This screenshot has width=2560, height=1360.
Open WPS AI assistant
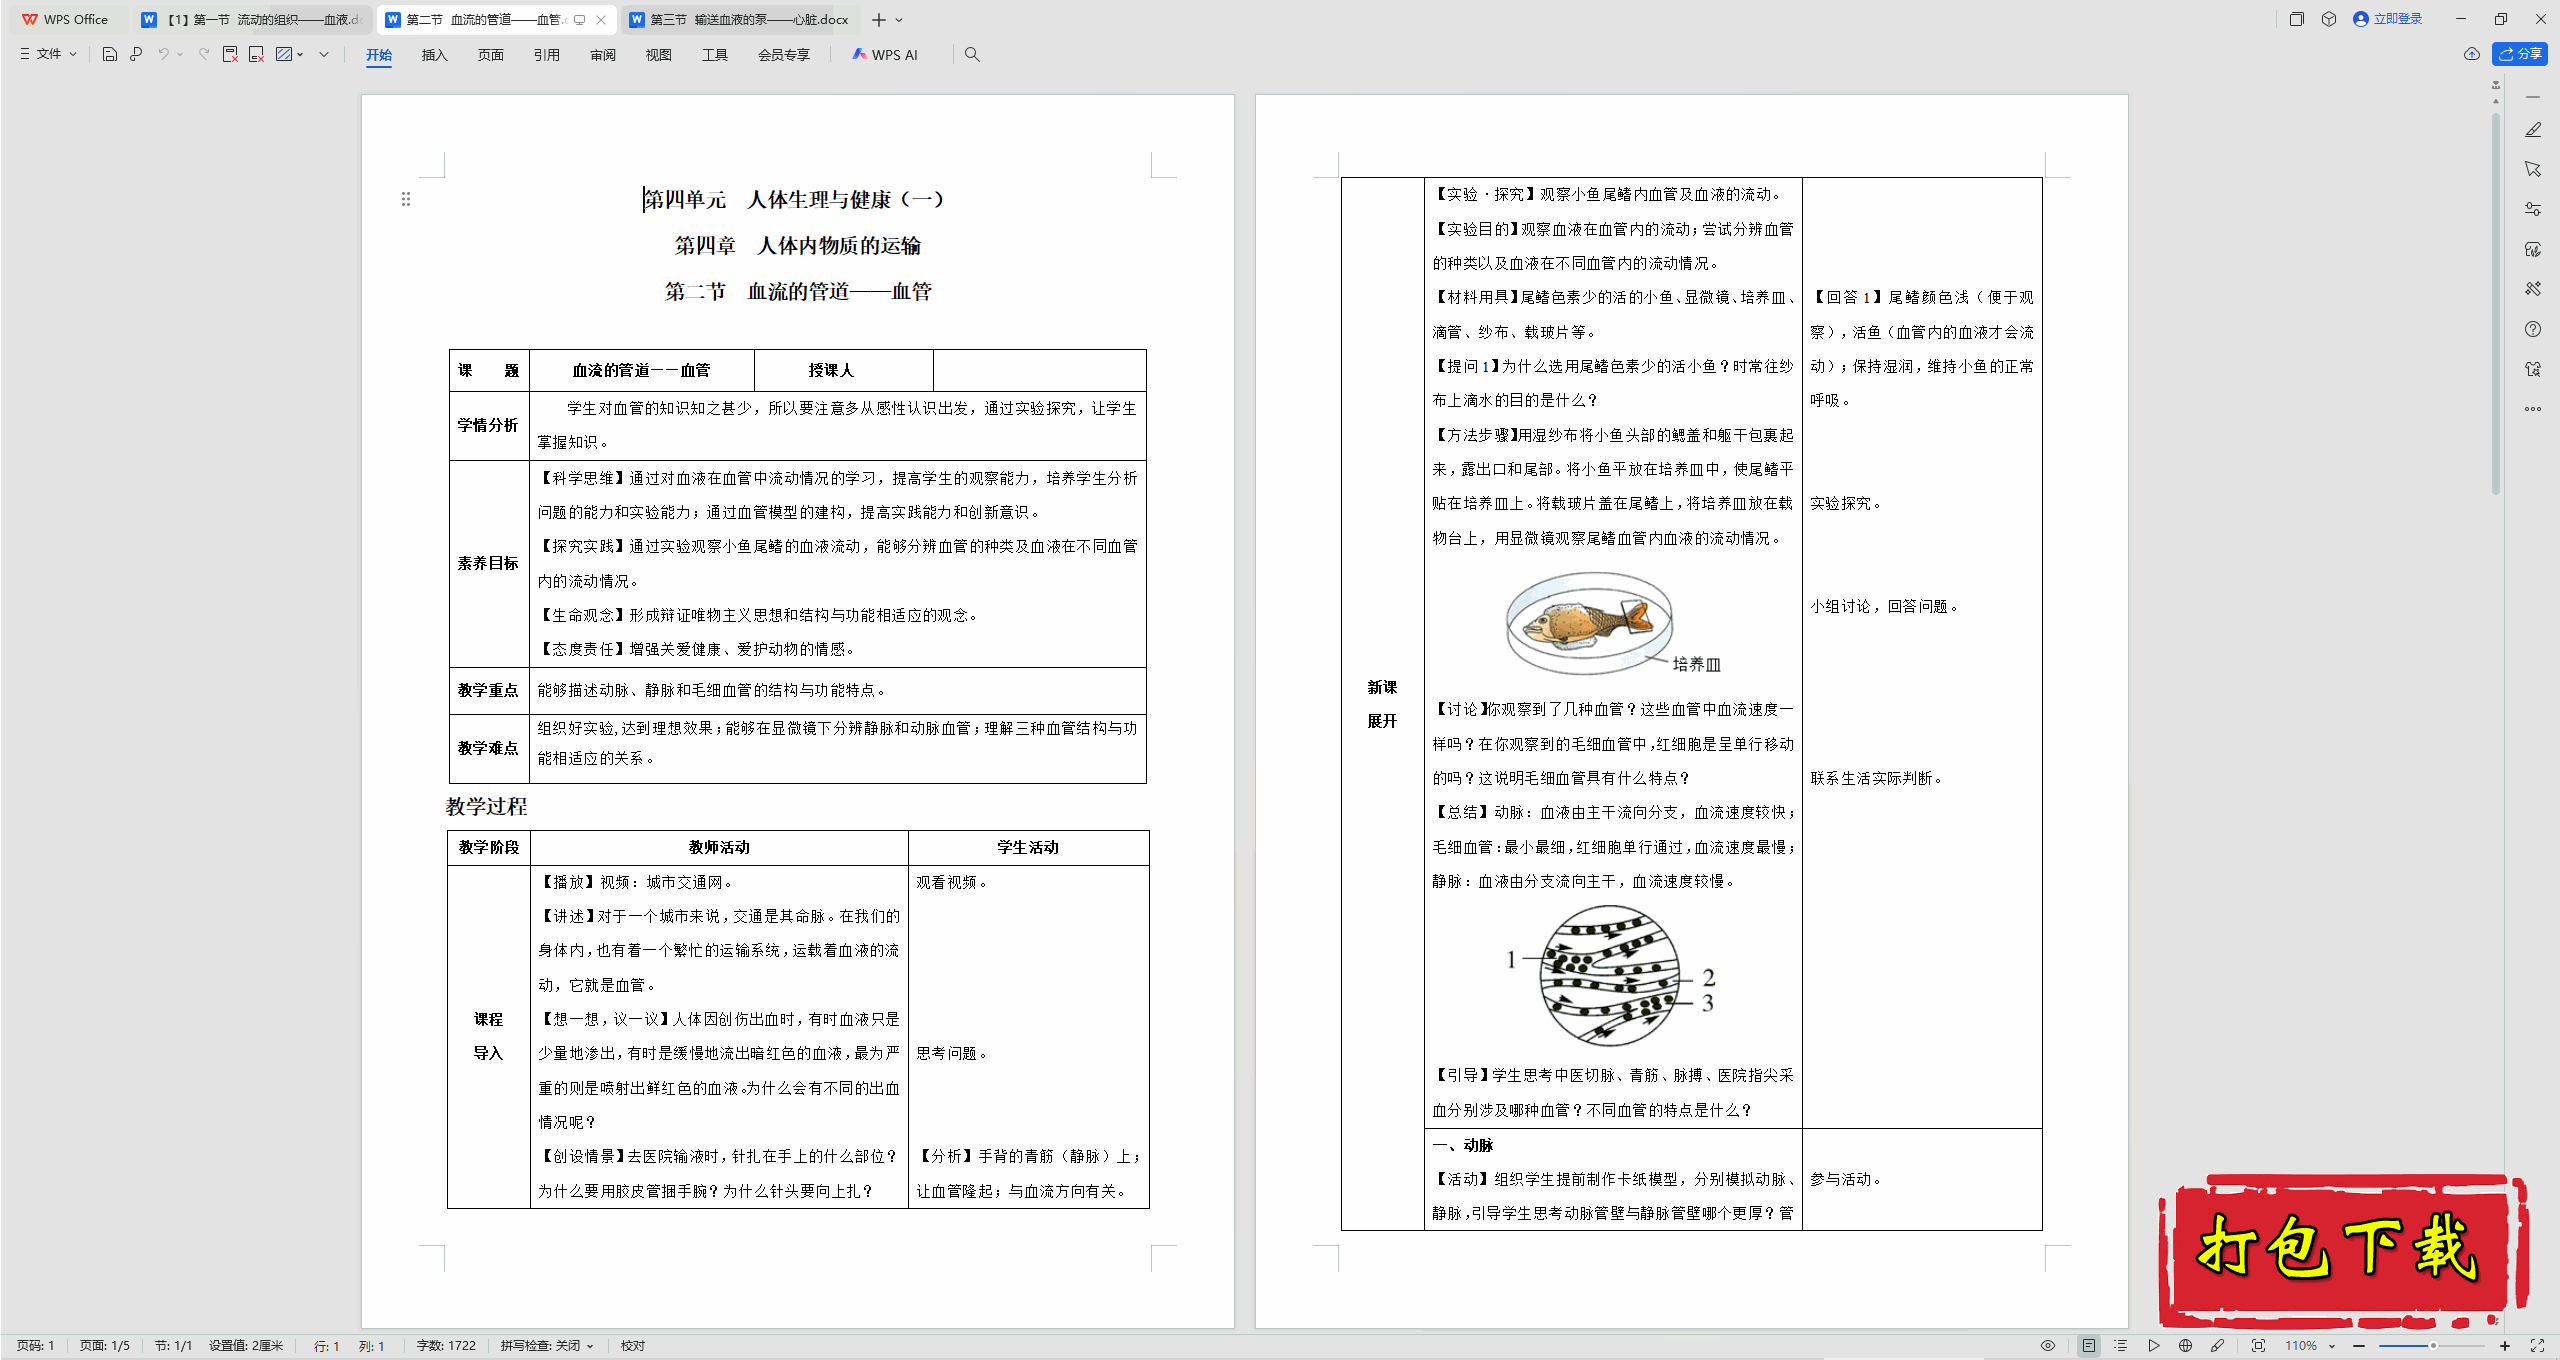[x=885, y=54]
